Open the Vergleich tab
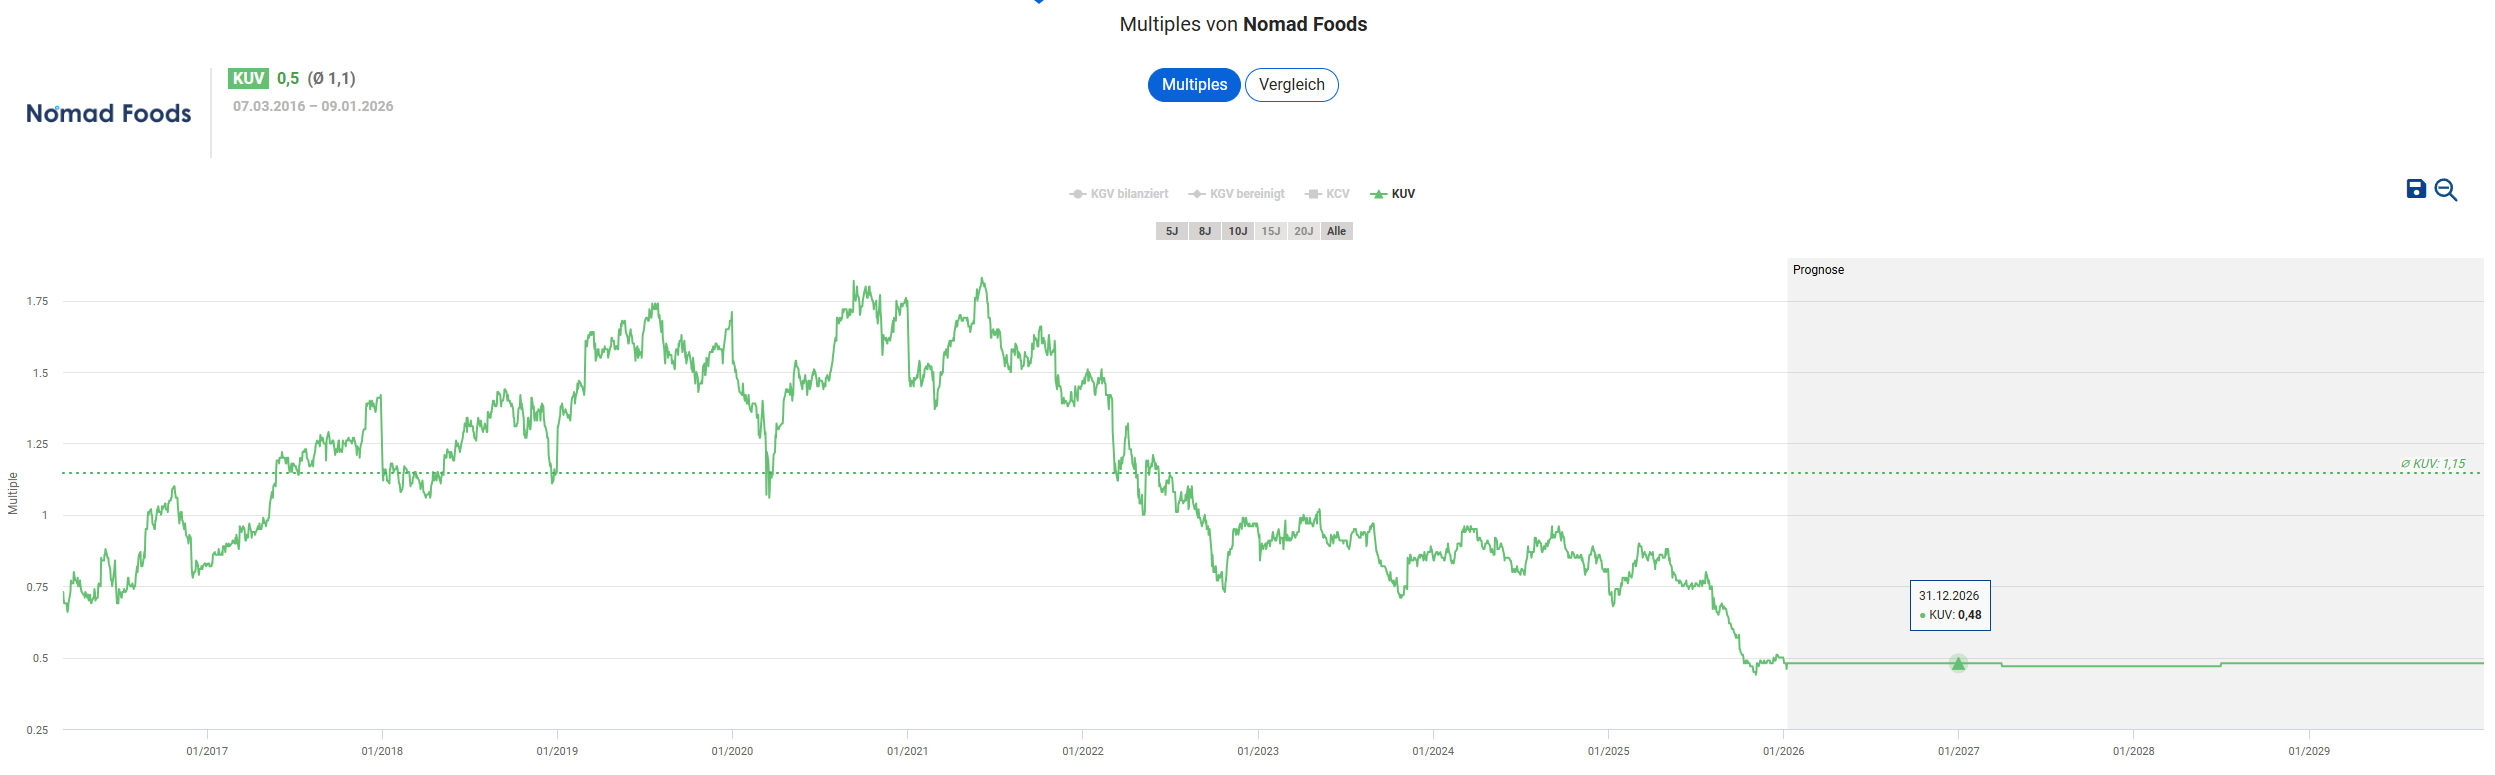Image resolution: width=2495 pixels, height=775 pixels. click(1291, 85)
